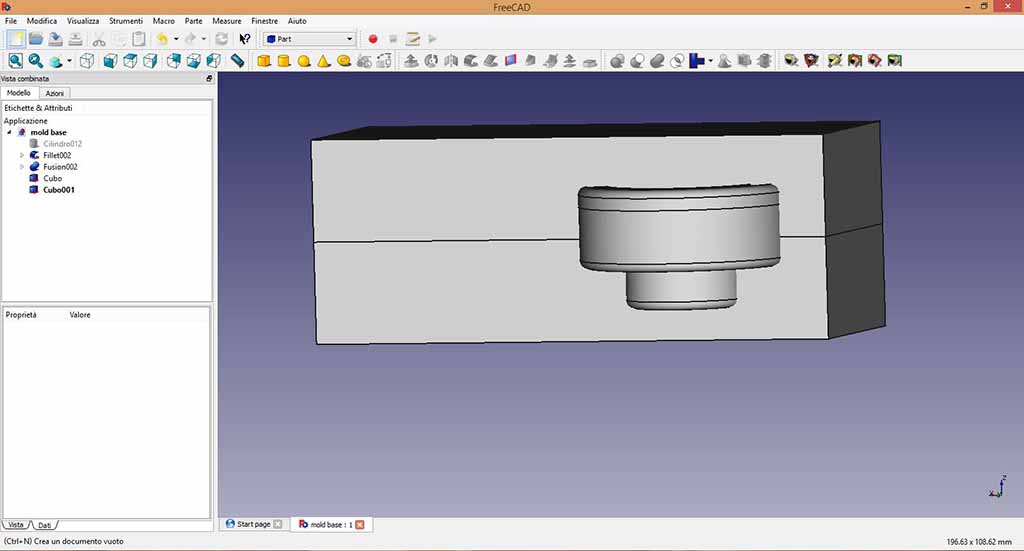Switch to the Azioni tab
Viewport: 1024px width, 551px height.
[x=54, y=93]
